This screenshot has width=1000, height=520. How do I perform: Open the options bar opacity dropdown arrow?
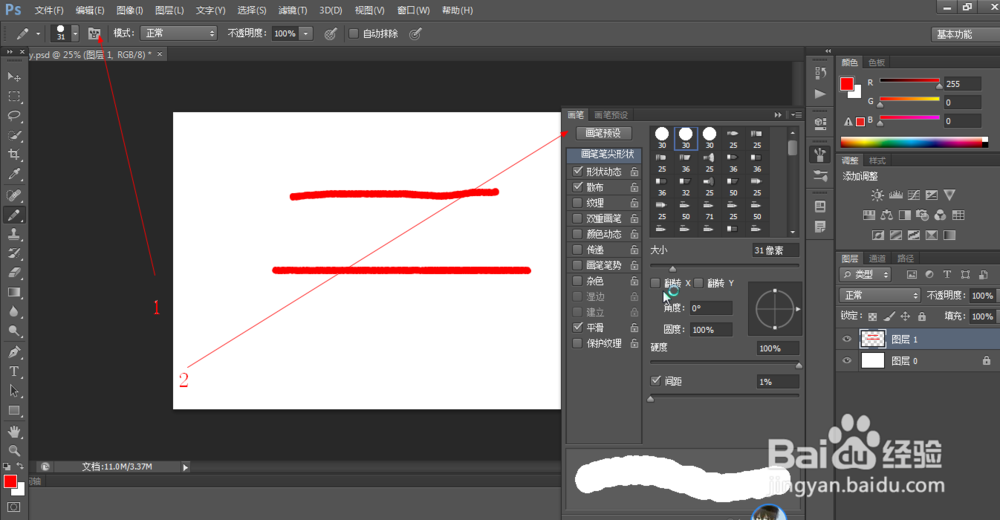tap(306, 33)
